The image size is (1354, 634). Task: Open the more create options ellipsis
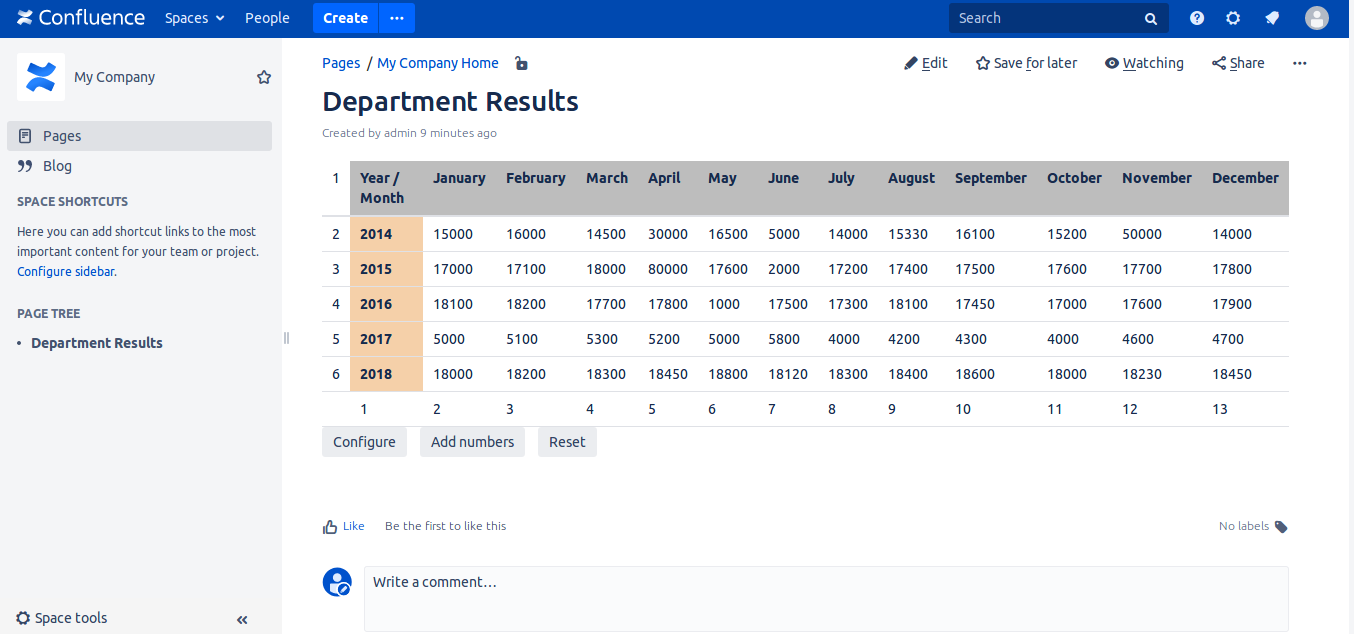coord(397,18)
